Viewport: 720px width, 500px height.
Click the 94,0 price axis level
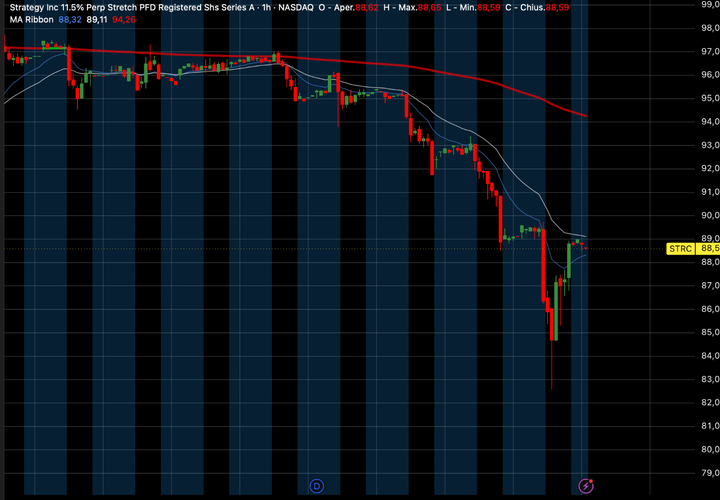tap(710, 121)
